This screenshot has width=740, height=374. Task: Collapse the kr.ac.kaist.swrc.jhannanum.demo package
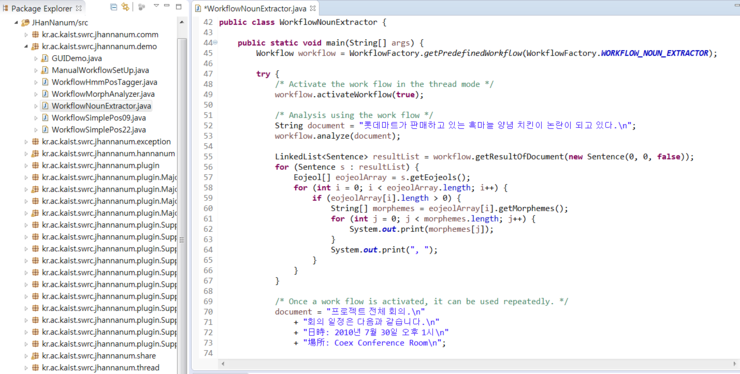tap(26, 47)
